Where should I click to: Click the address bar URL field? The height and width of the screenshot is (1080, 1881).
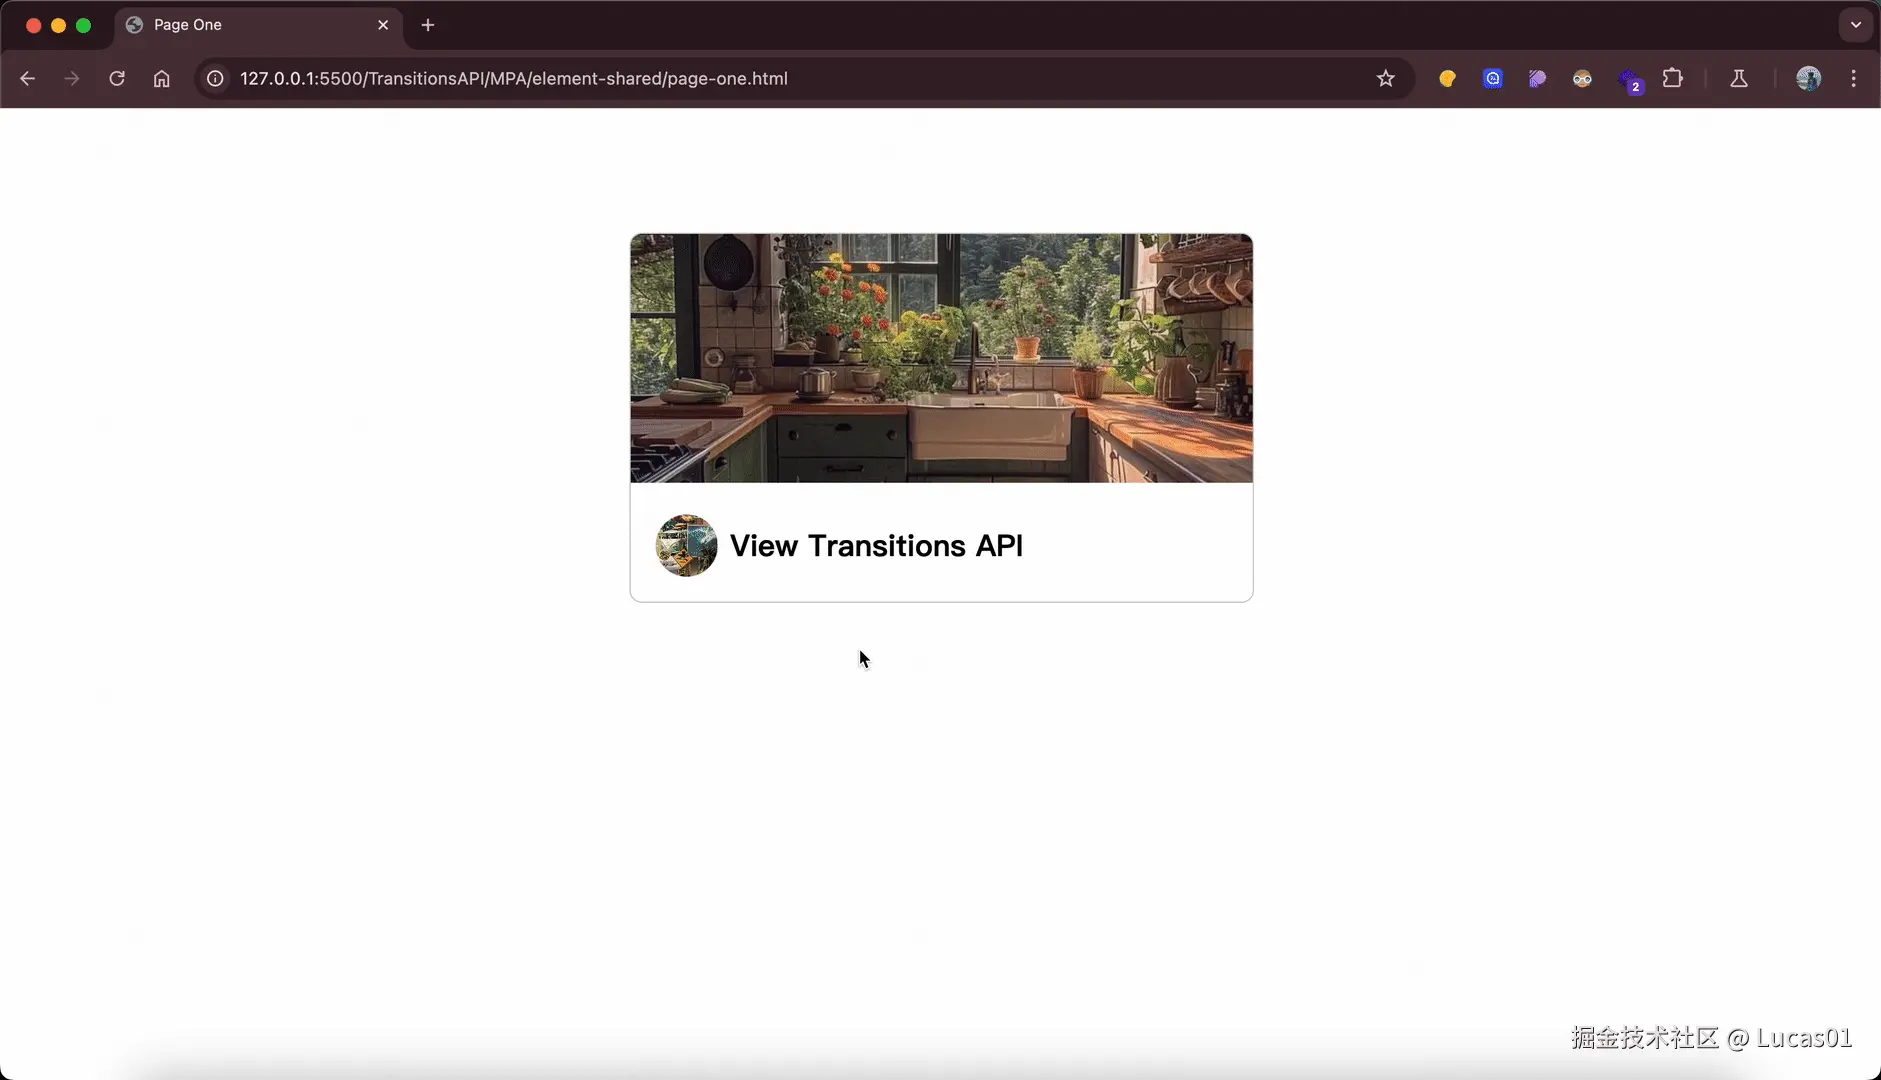pos(700,79)
